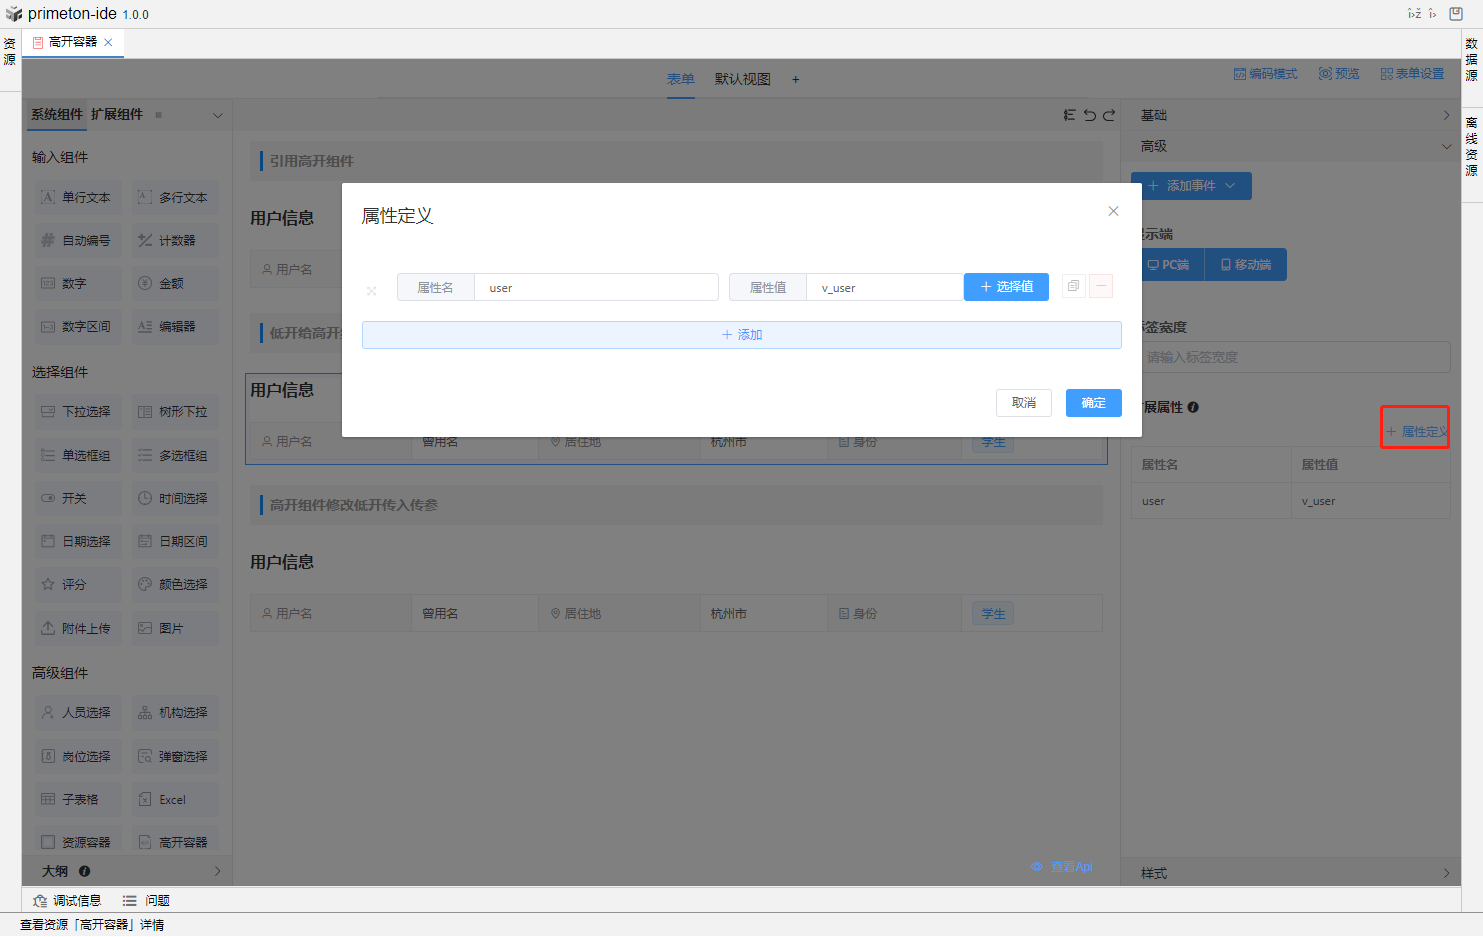Click the 属性名 input field containing user
This screenshot has height=937, width=1483.
[596, 288]
